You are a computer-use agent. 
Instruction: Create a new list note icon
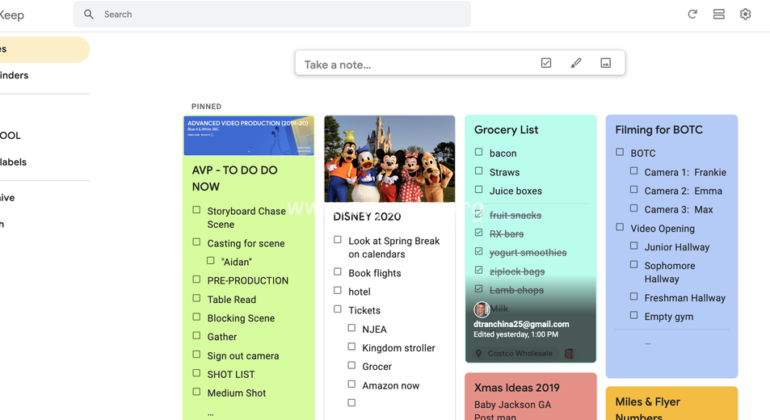[546, 63]
